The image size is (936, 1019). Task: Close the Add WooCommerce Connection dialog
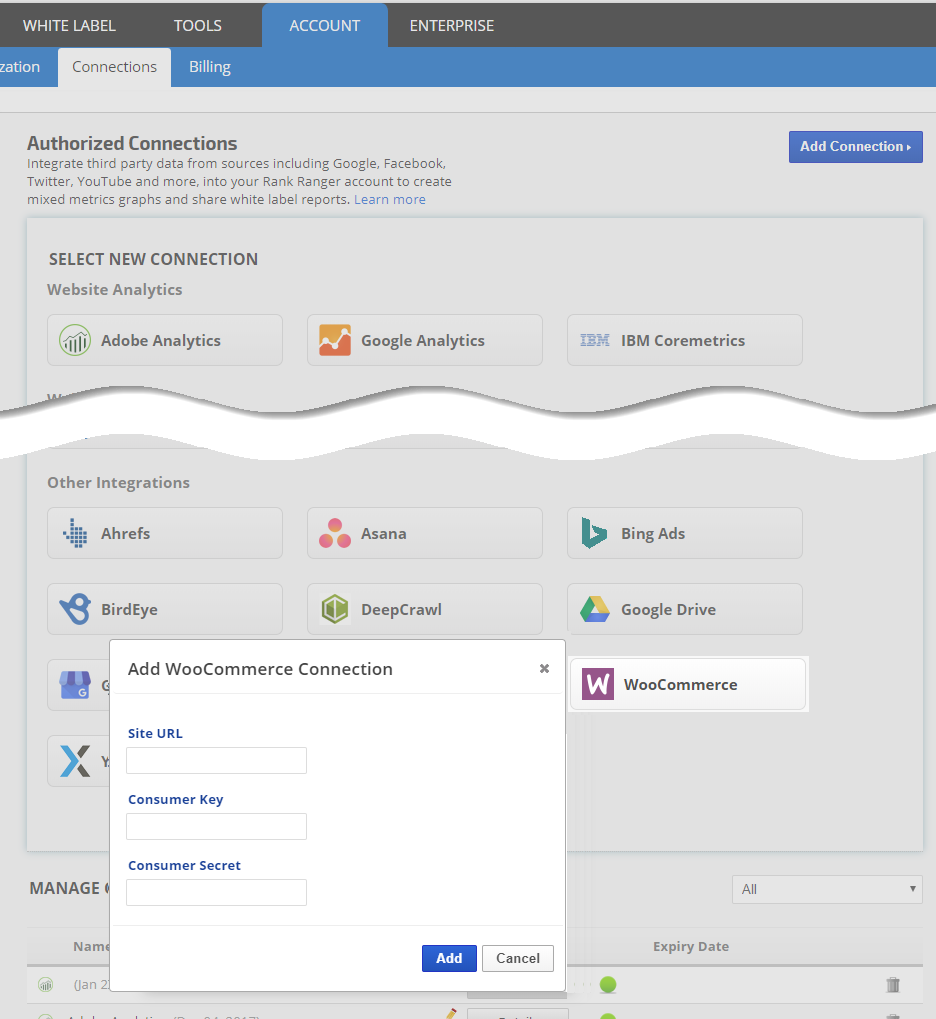544,668
